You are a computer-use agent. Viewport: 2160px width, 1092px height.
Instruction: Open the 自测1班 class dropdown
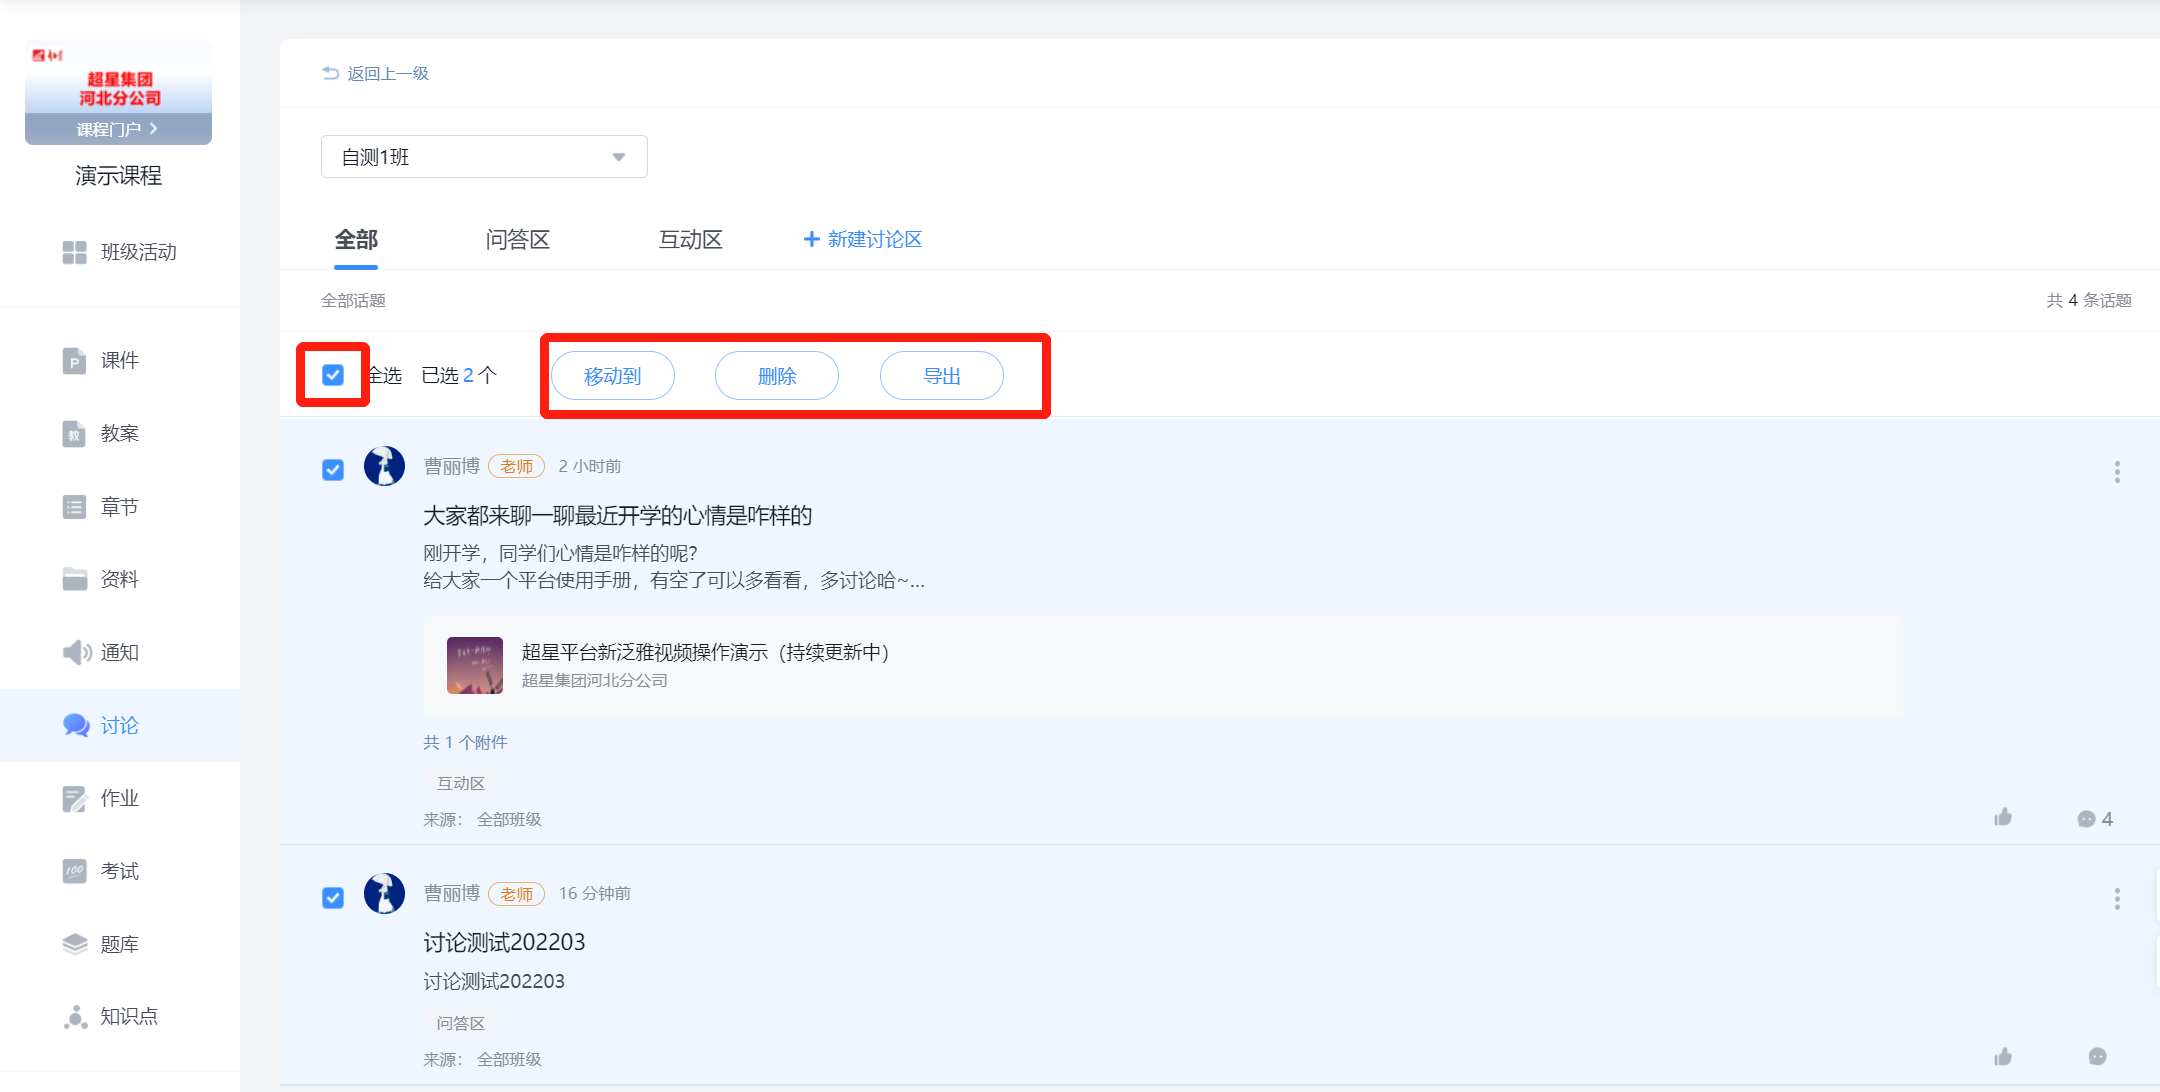click(x=484, y=157)
